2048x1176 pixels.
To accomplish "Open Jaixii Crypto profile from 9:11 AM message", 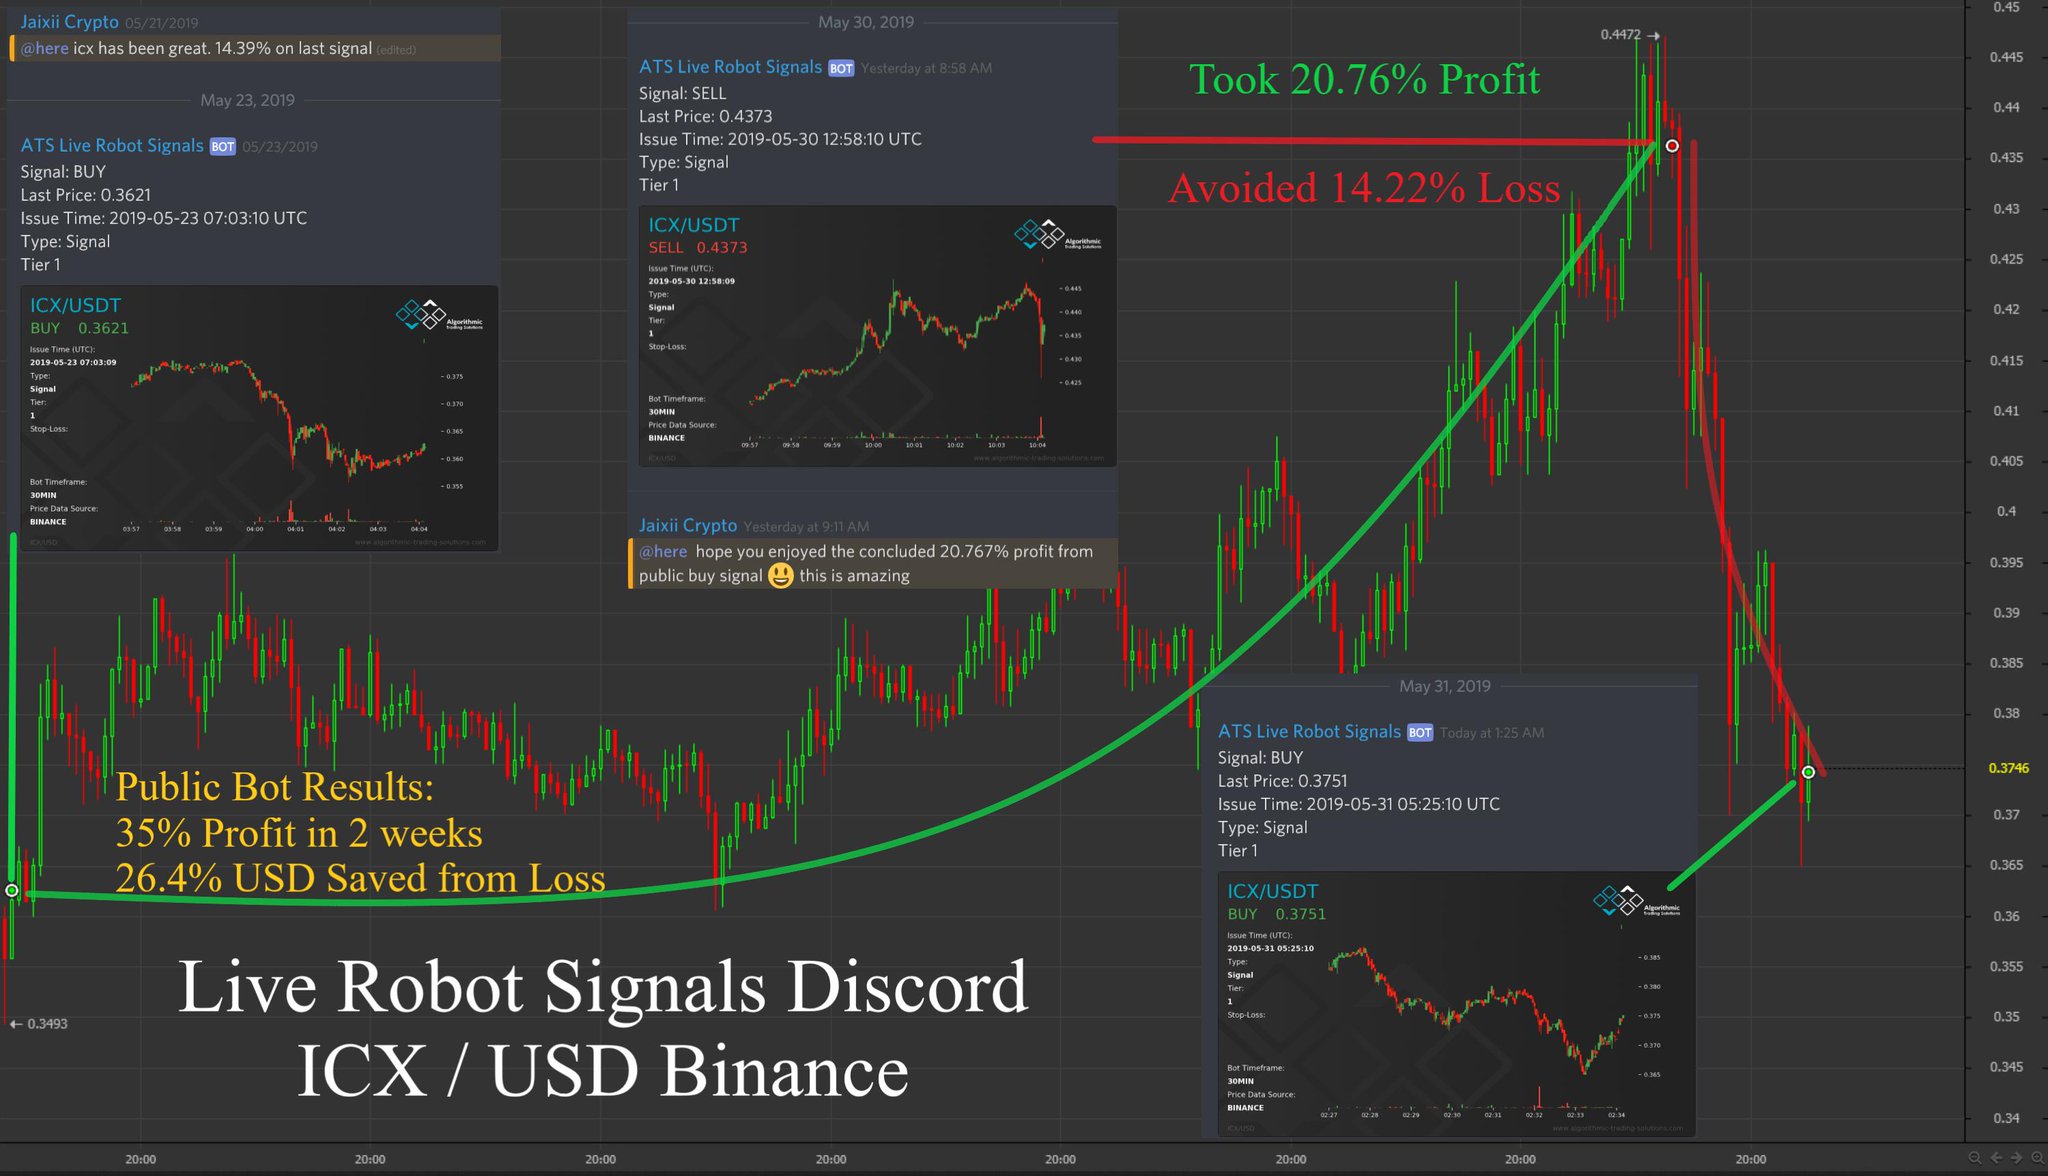I will (x=688, y=526).
